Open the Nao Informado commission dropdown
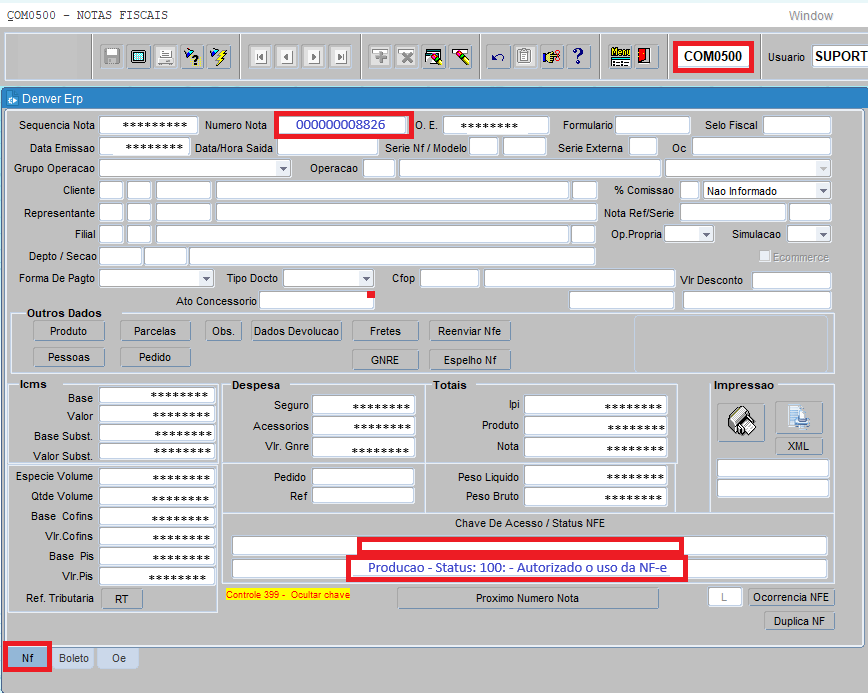The image size is (868, 693). click(x=823, y=191)
